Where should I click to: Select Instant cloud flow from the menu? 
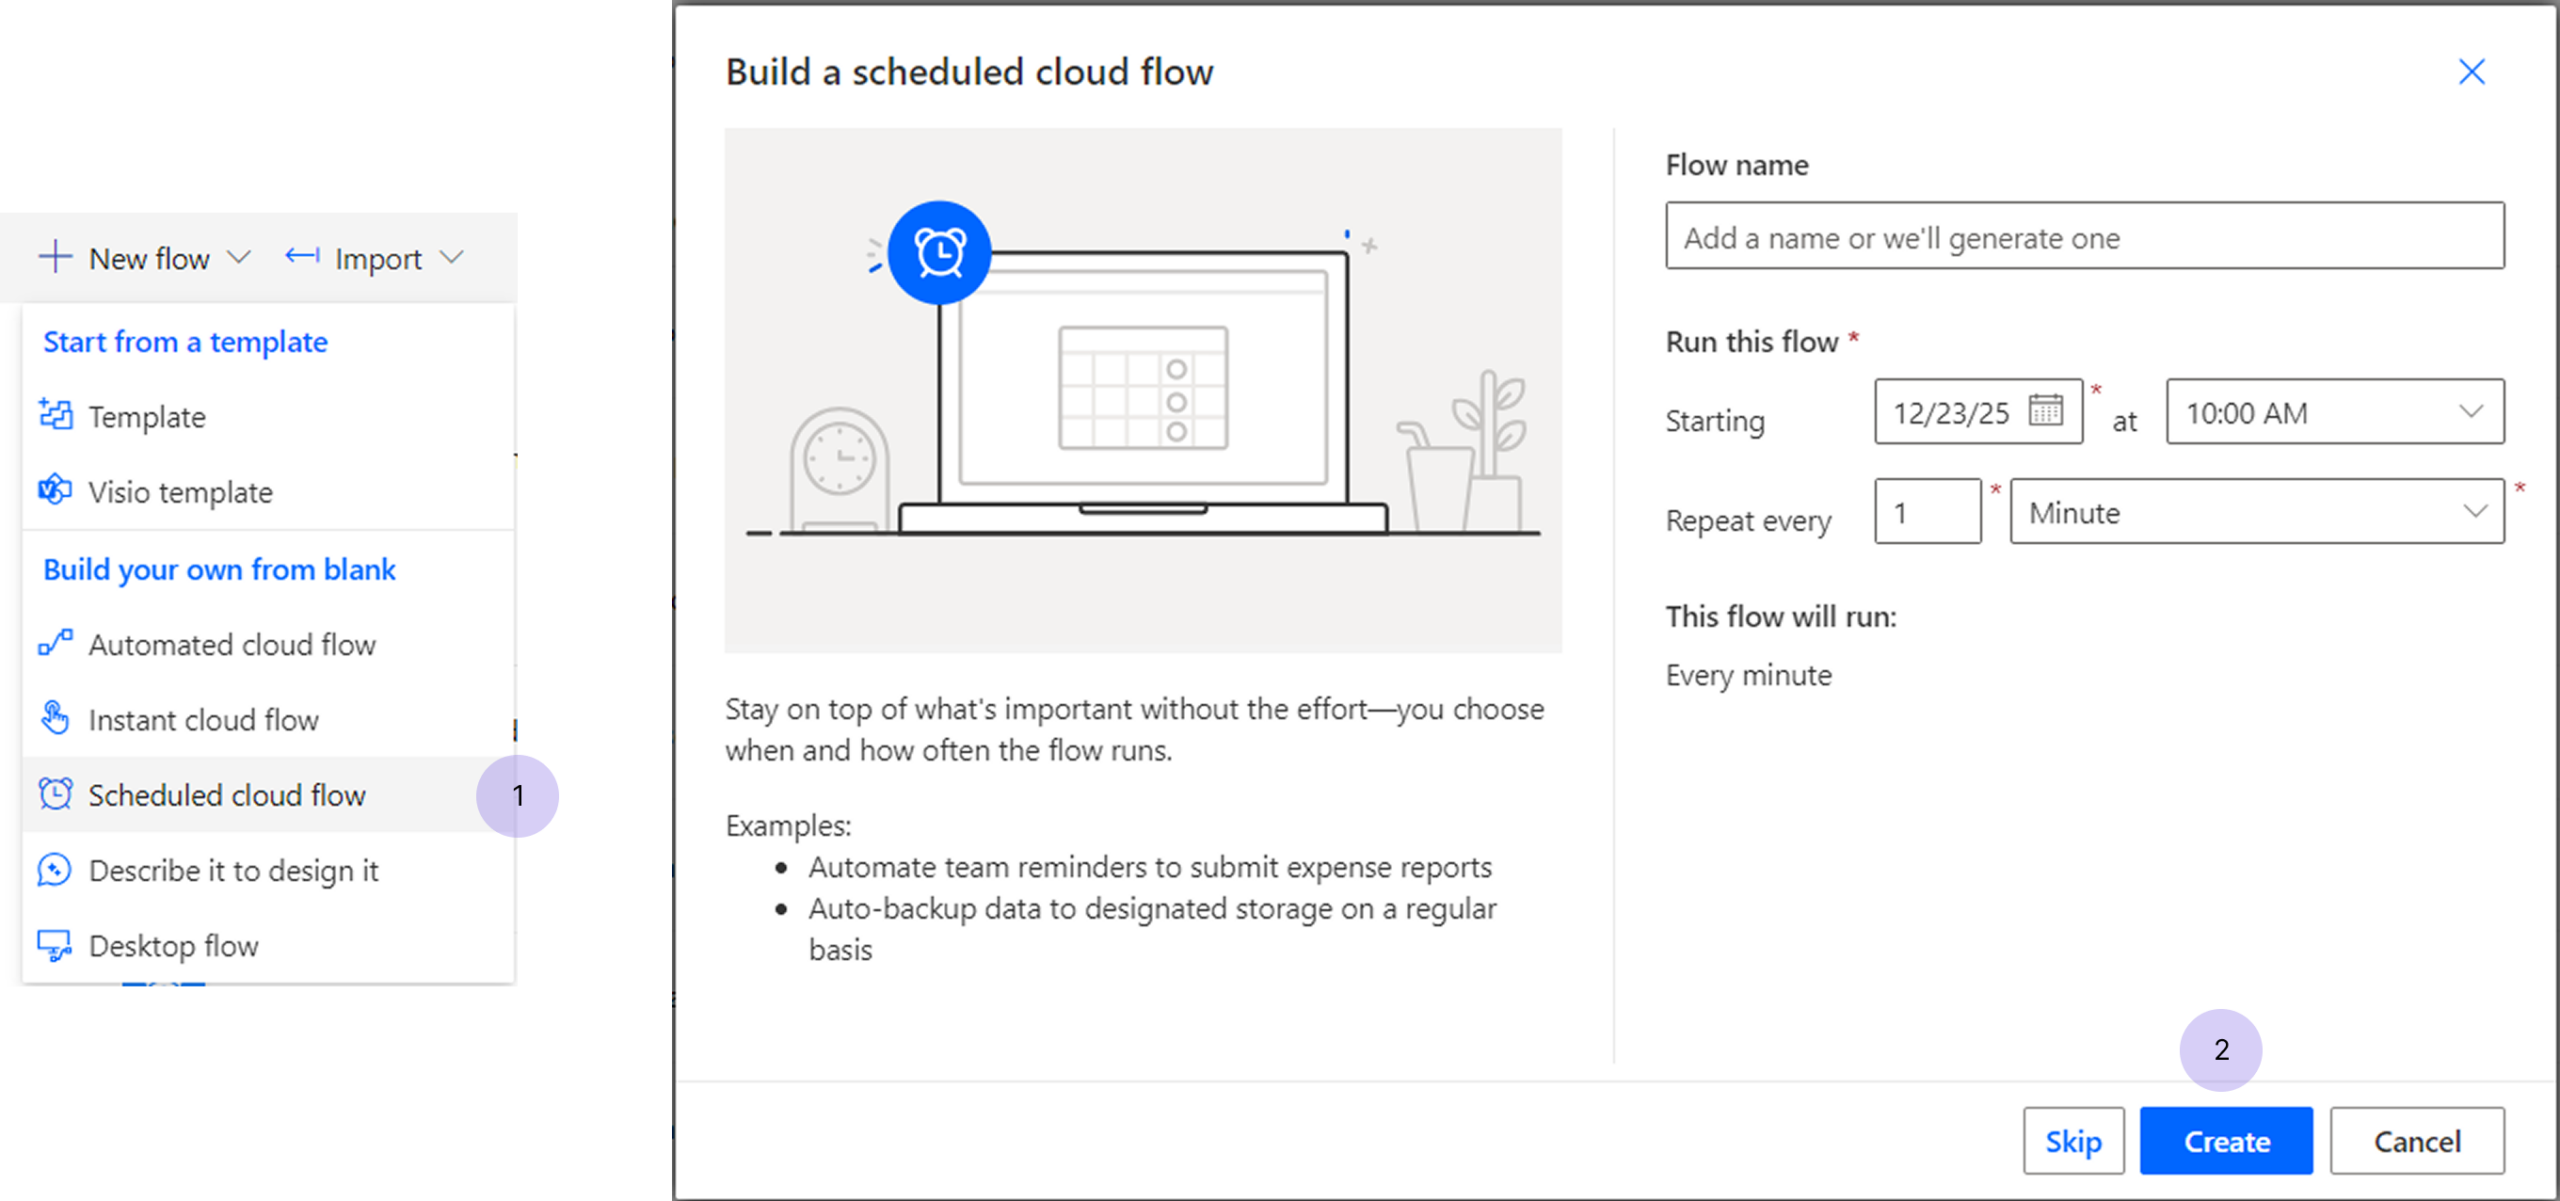(x=204, y=719)
